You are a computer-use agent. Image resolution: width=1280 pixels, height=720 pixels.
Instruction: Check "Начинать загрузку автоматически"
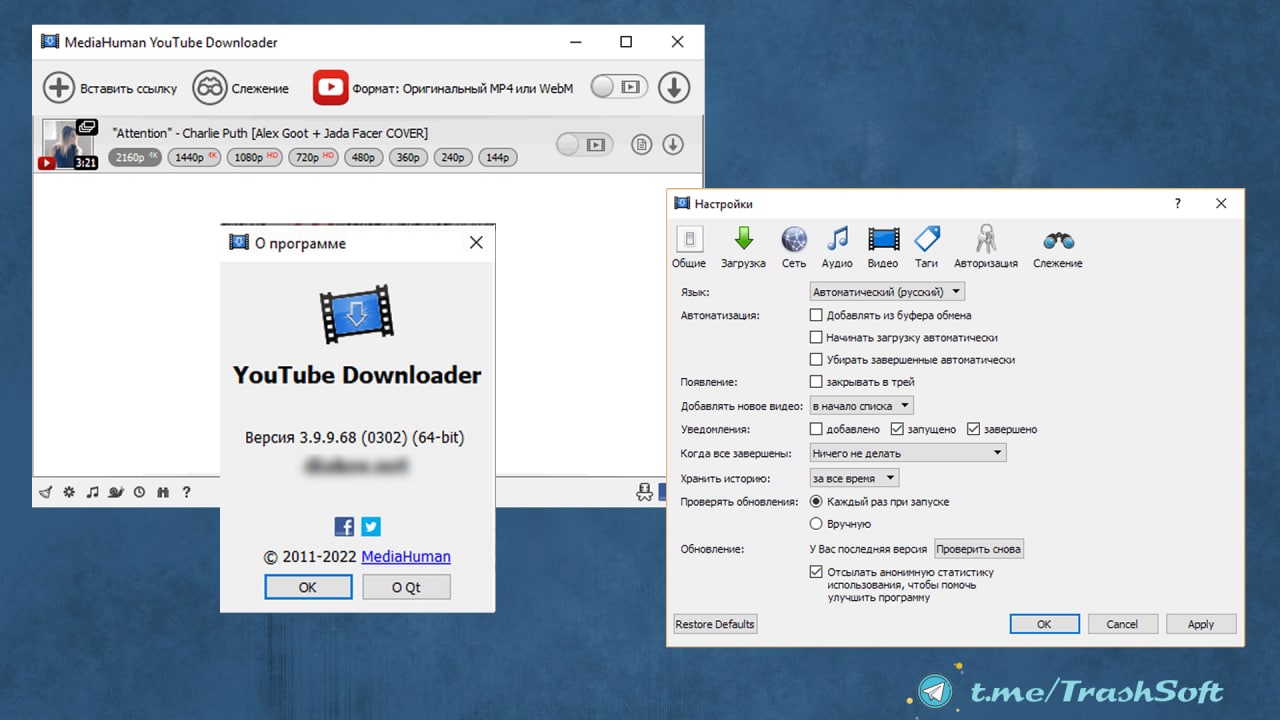(x=816, y=338)
